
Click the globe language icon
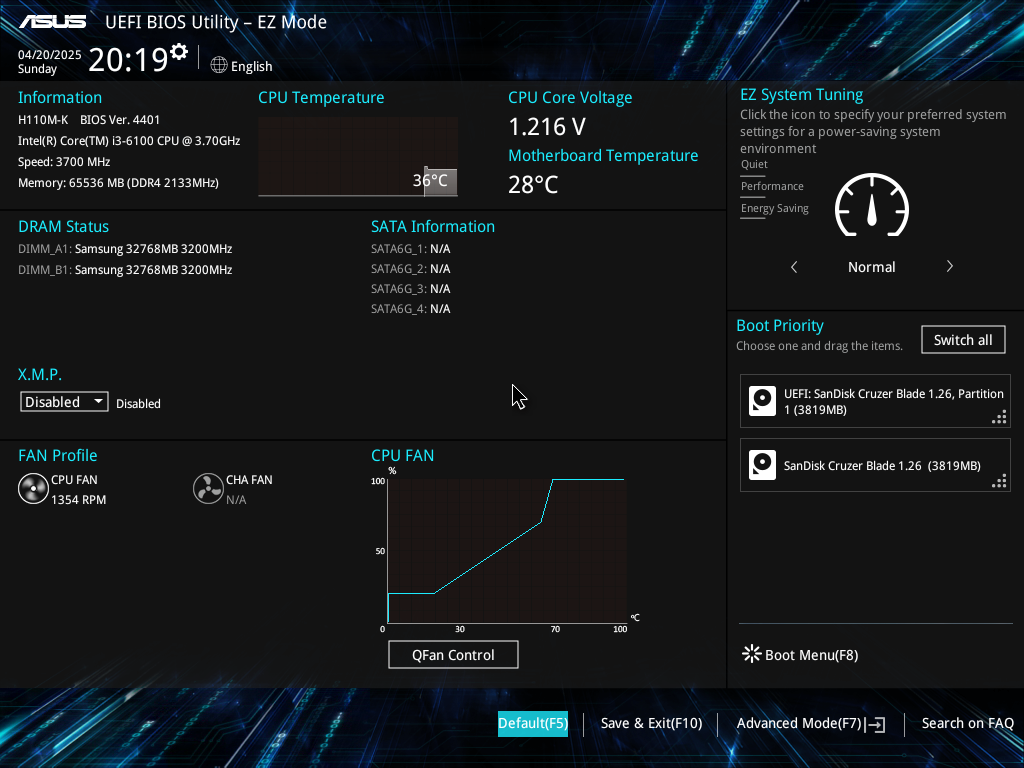tap(219, 65)
